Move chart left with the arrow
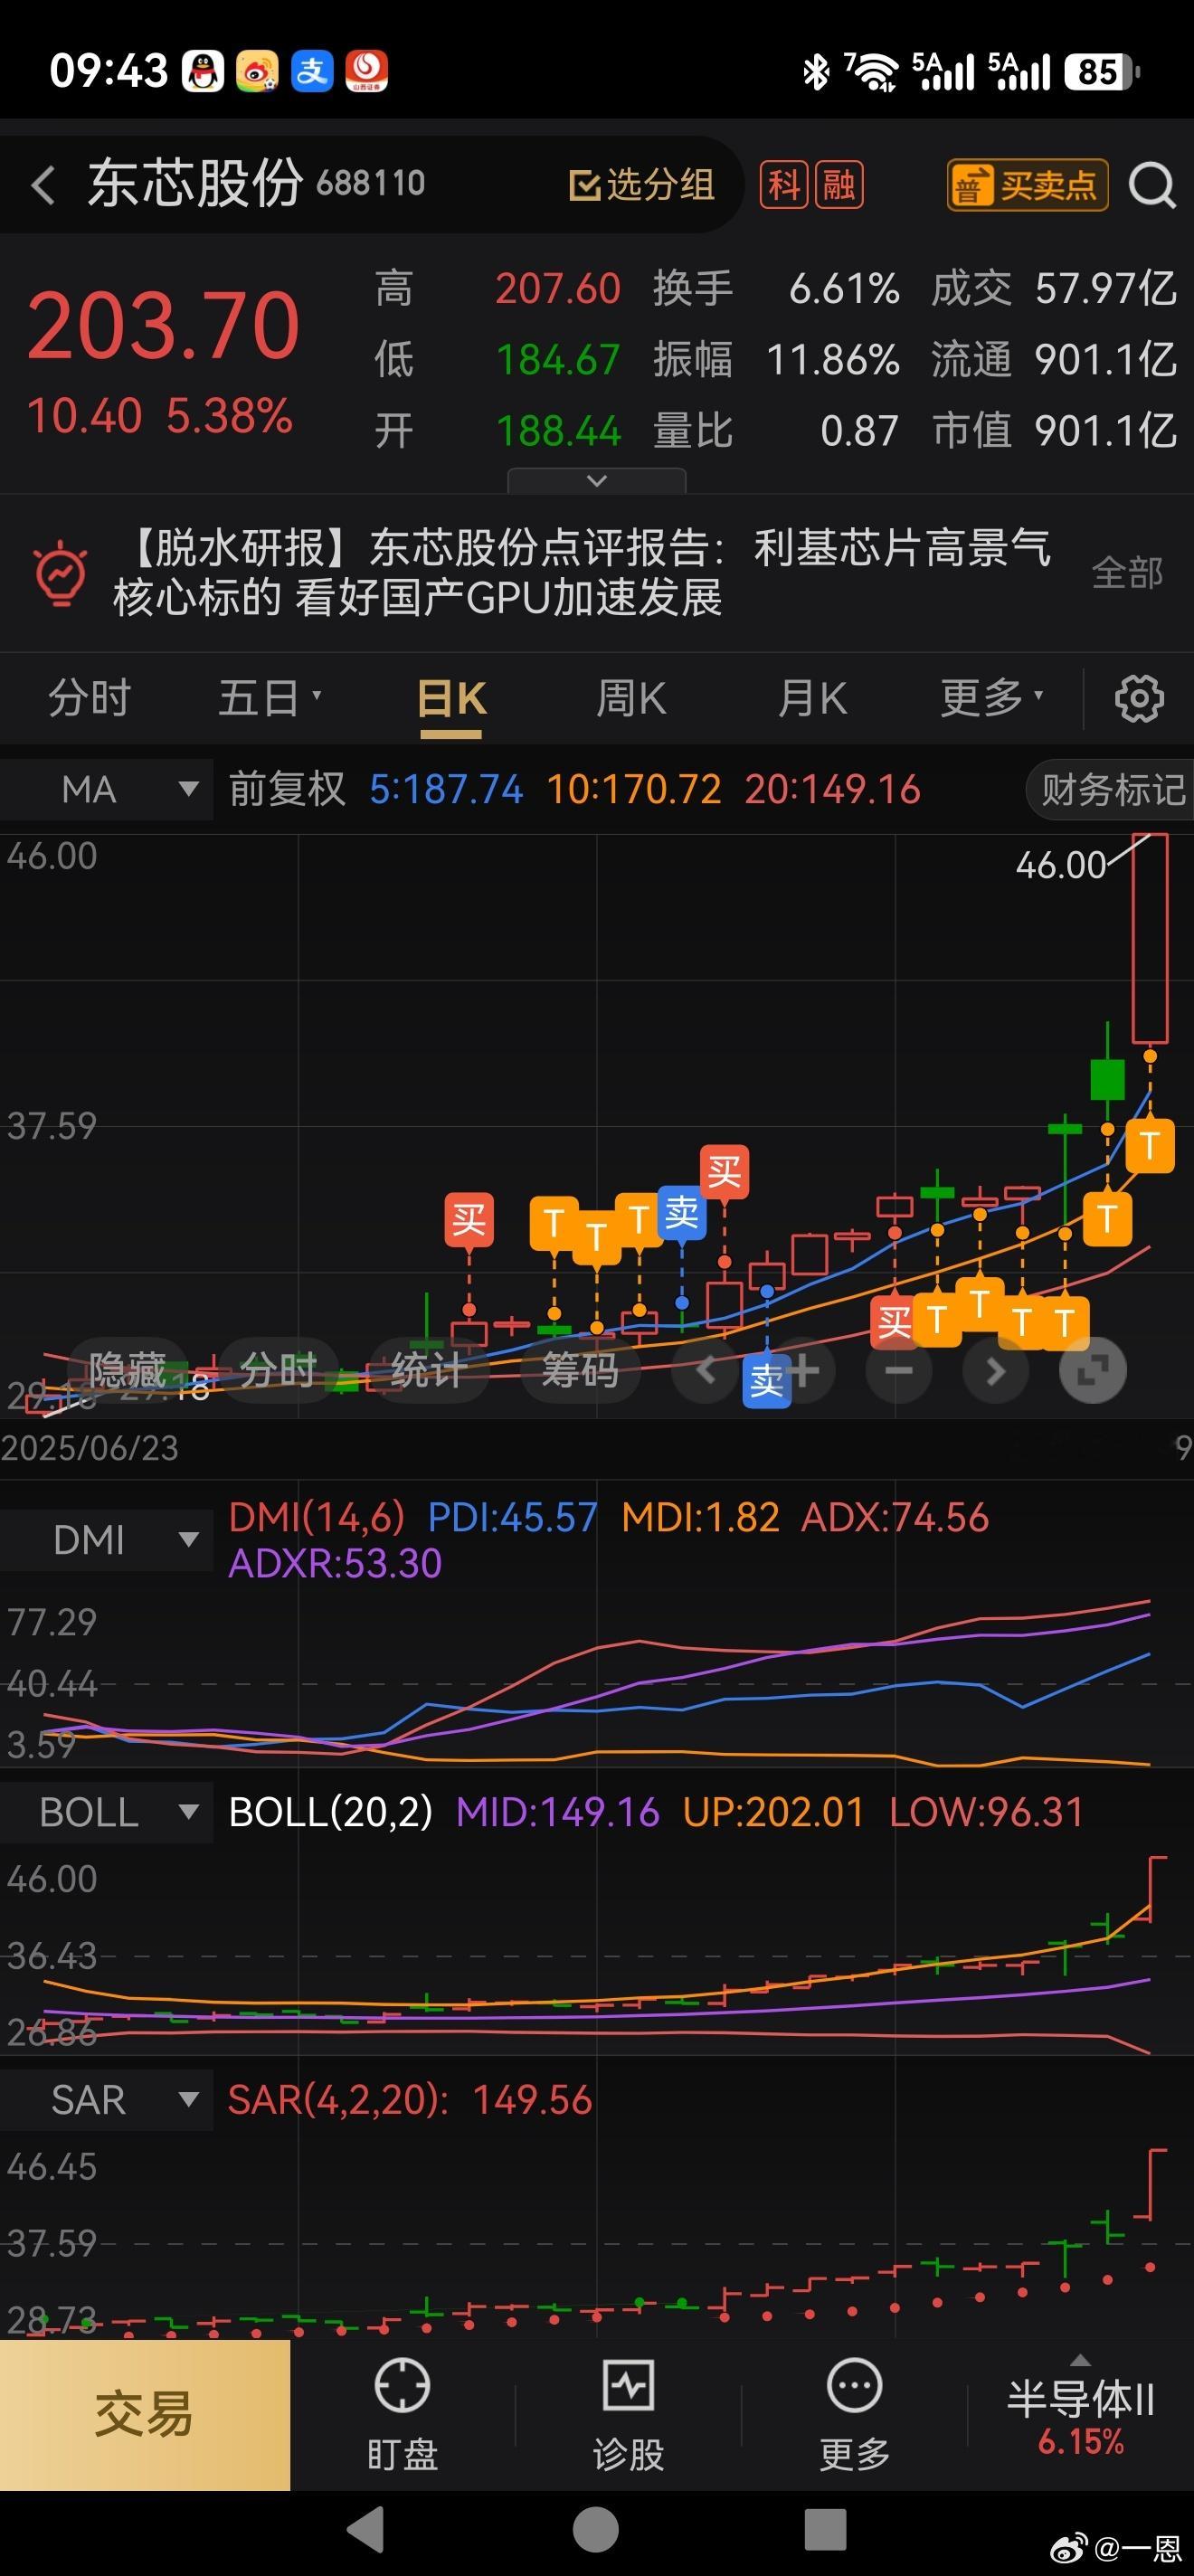This screenshot has width=1194, height=2576. [705, 1370]
